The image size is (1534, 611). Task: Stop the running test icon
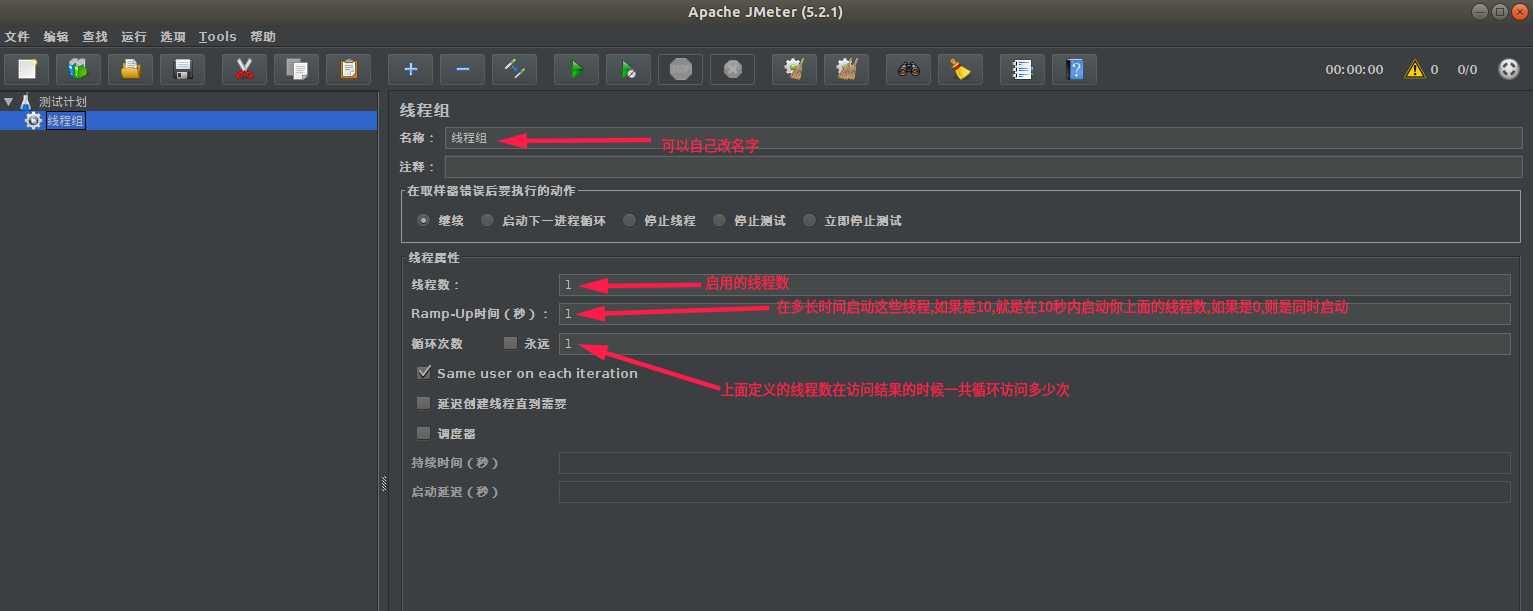coord(680,69)
